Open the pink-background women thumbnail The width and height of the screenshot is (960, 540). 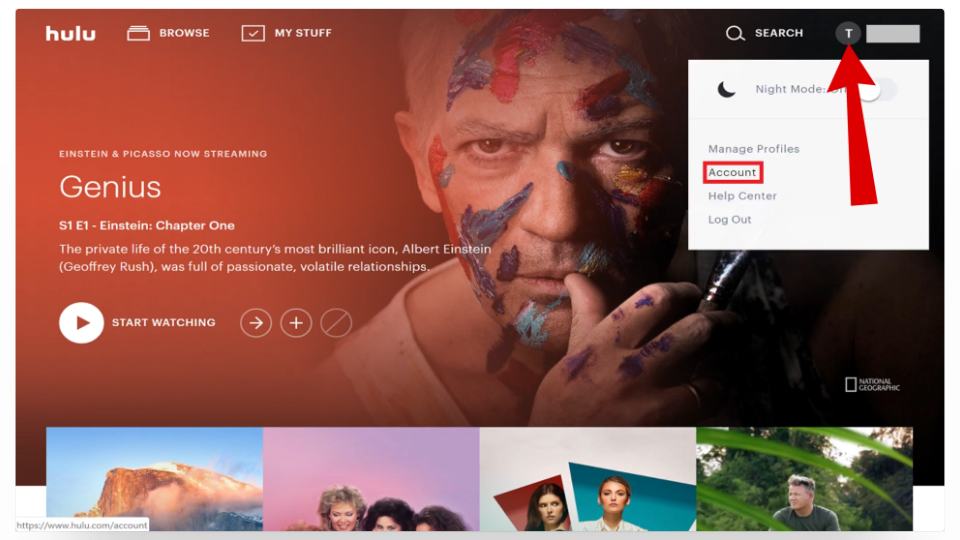tap(371, 479)
